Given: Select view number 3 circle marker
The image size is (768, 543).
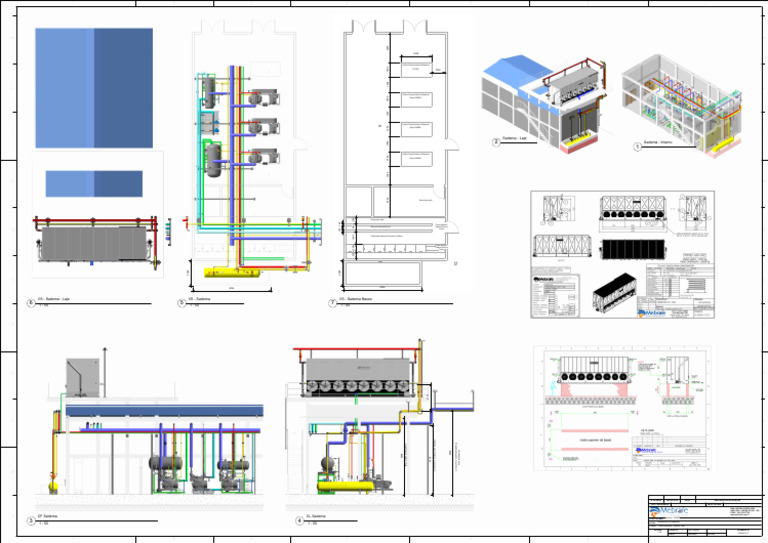Looking at the screenshot, I should (31, 520).
